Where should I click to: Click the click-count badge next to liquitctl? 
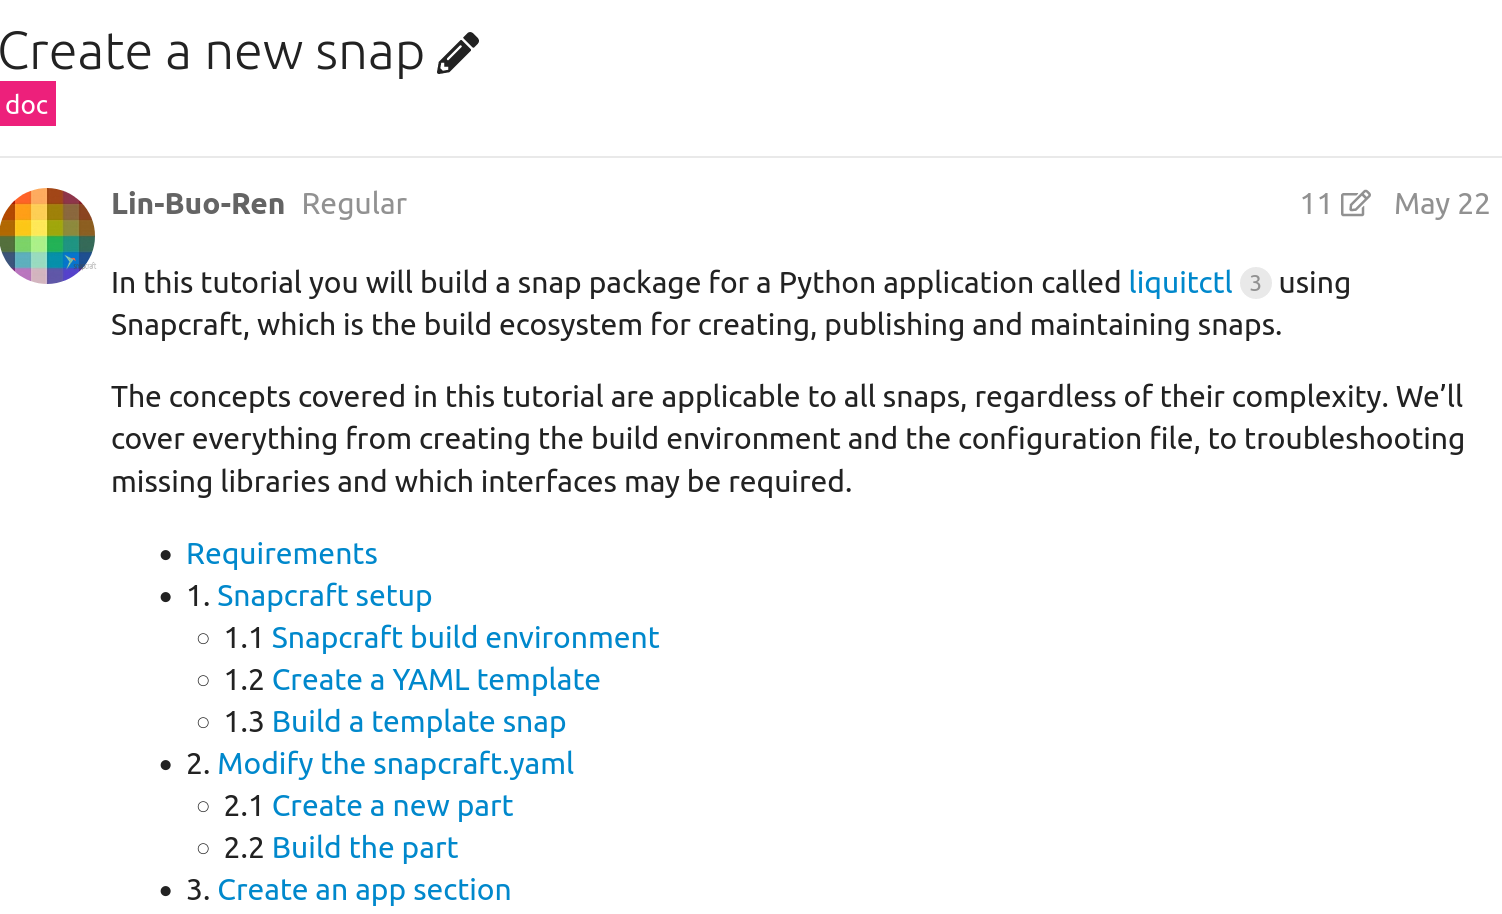[1255, 283]
